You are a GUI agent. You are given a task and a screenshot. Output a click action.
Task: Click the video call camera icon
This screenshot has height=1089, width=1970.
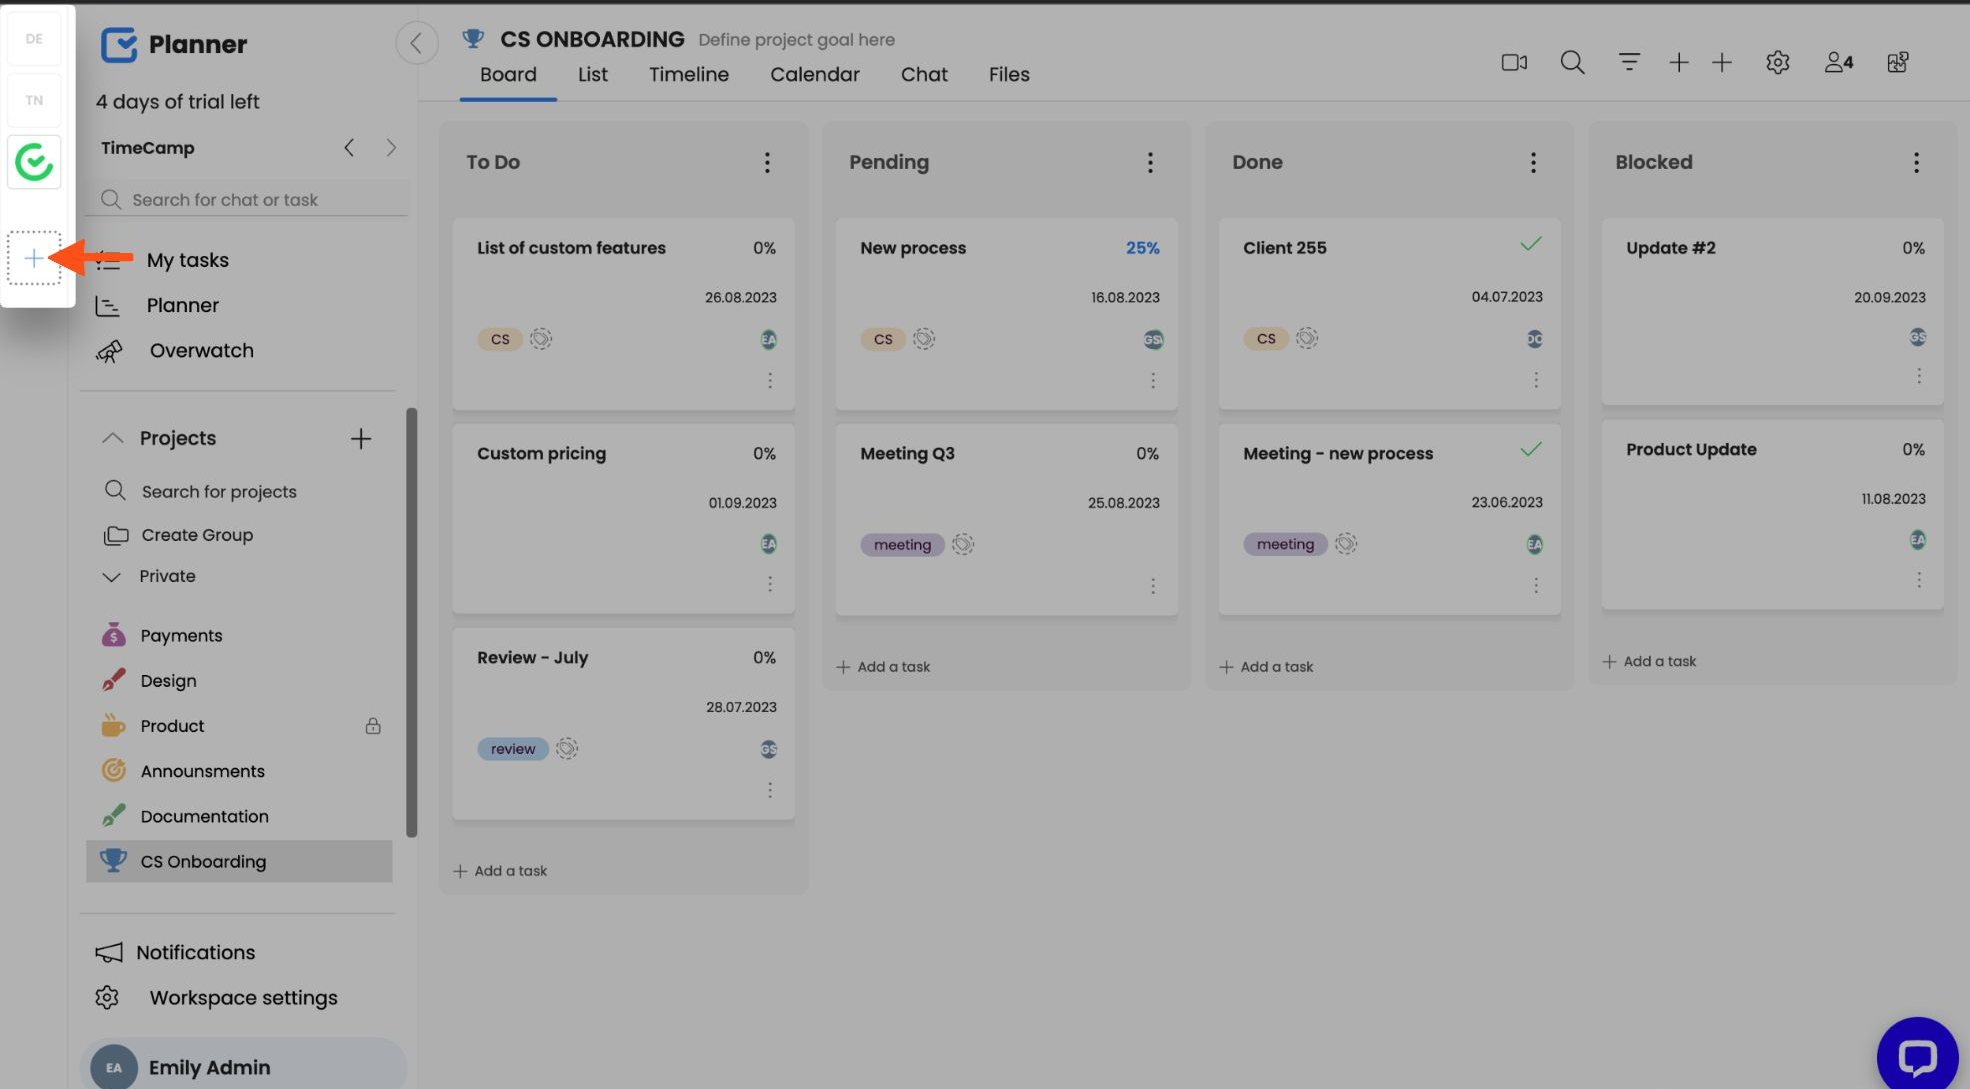point(1514,62)
